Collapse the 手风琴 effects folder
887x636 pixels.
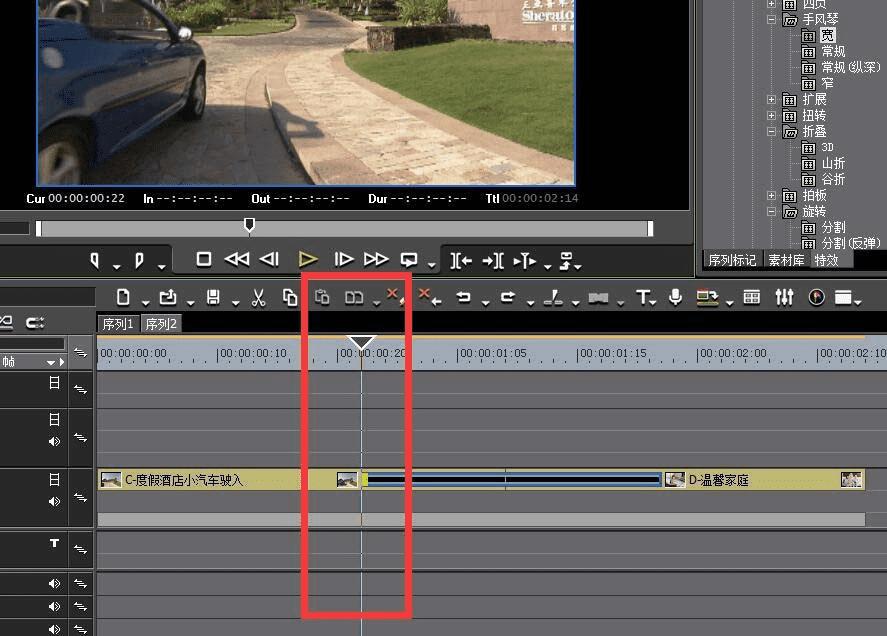[771, 19]
